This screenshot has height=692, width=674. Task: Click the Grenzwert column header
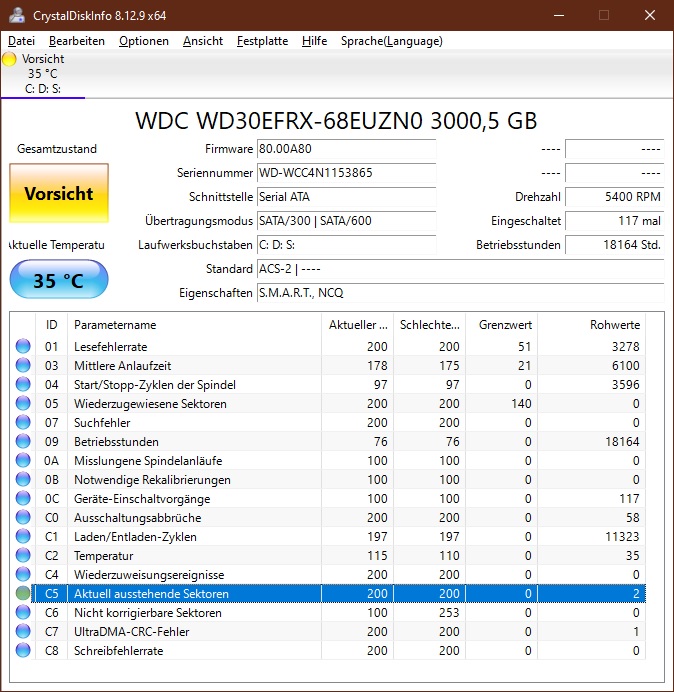pyautogui.click(x=501, y=325)
